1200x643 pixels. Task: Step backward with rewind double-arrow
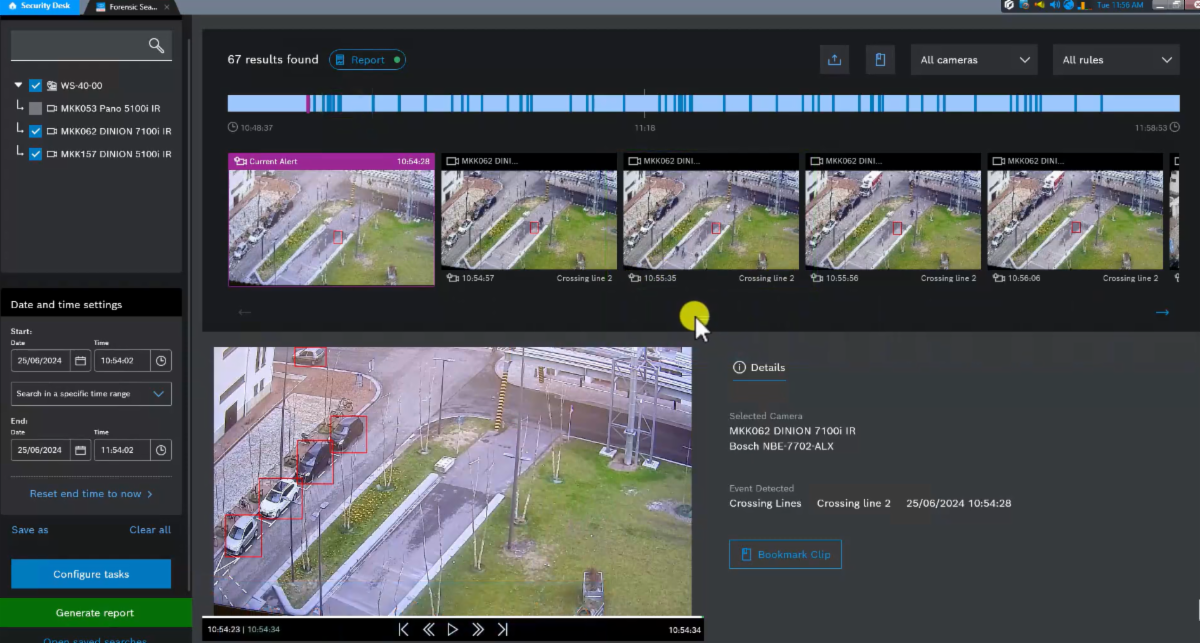coord(428,629)
